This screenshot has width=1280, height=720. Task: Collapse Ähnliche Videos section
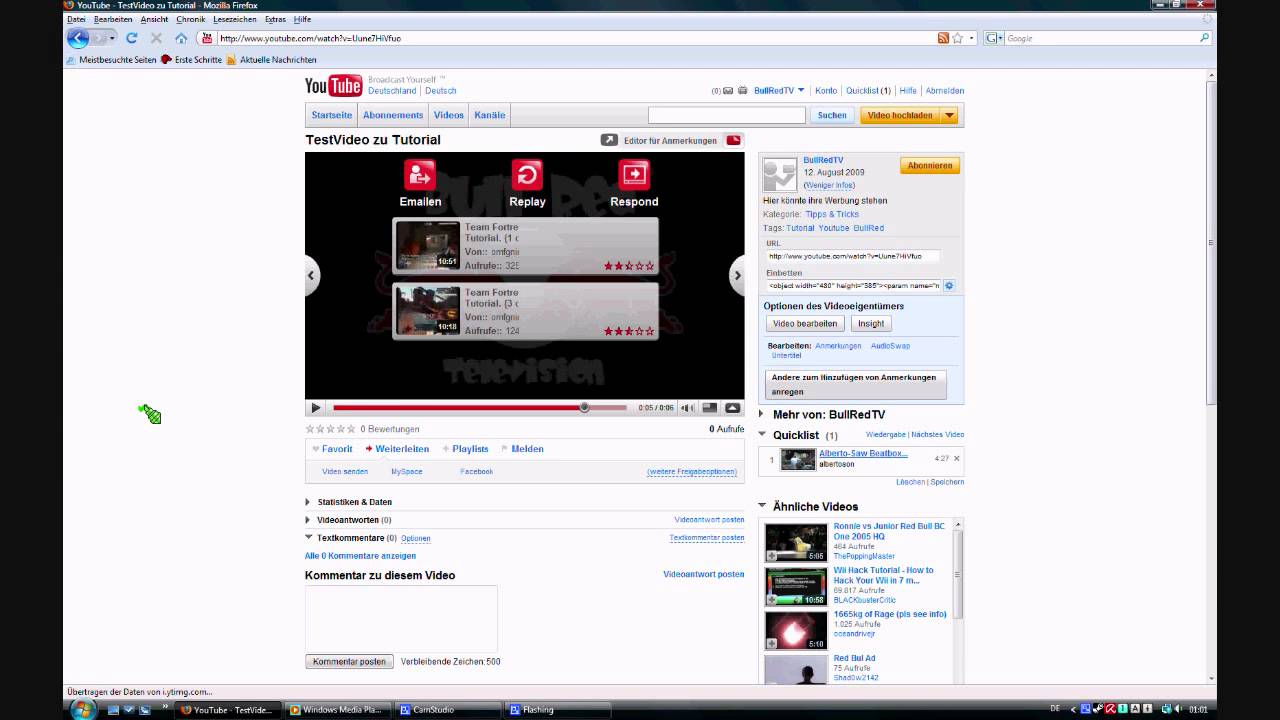(762, 506)
